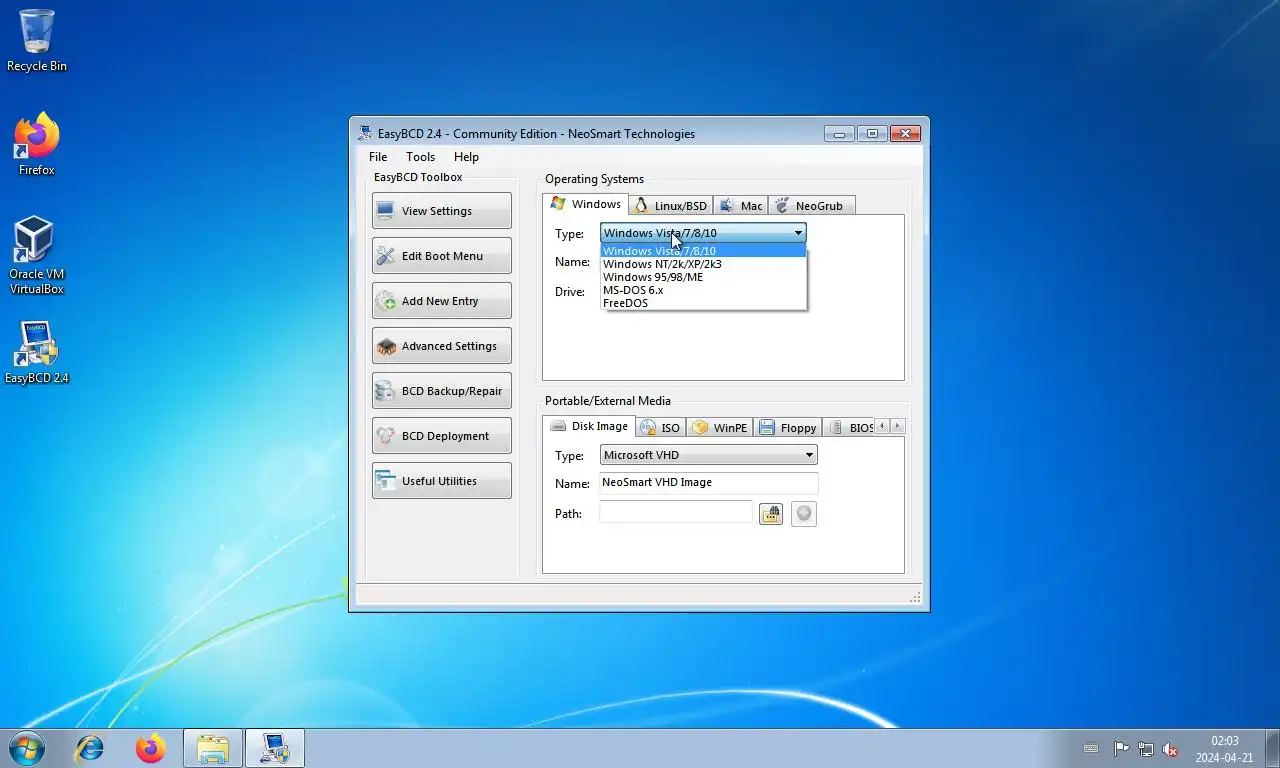Open View Settings in EasyBCD Toolbox

[441, 211]
